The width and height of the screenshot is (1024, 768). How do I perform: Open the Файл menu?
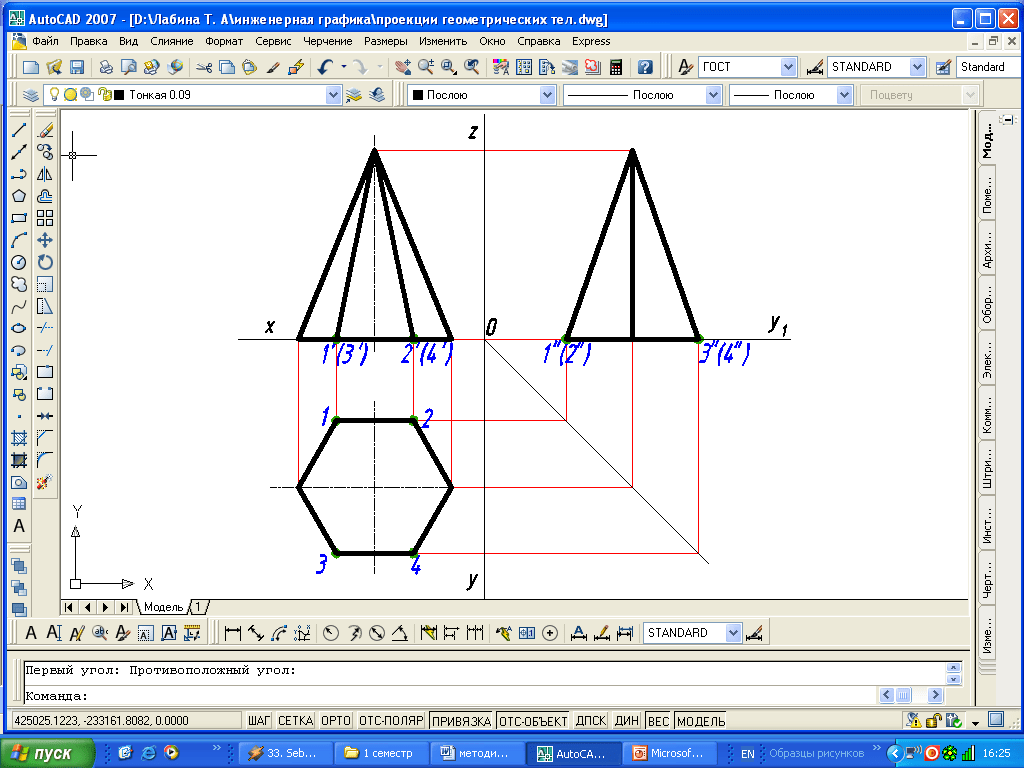[x=45, y=41]
